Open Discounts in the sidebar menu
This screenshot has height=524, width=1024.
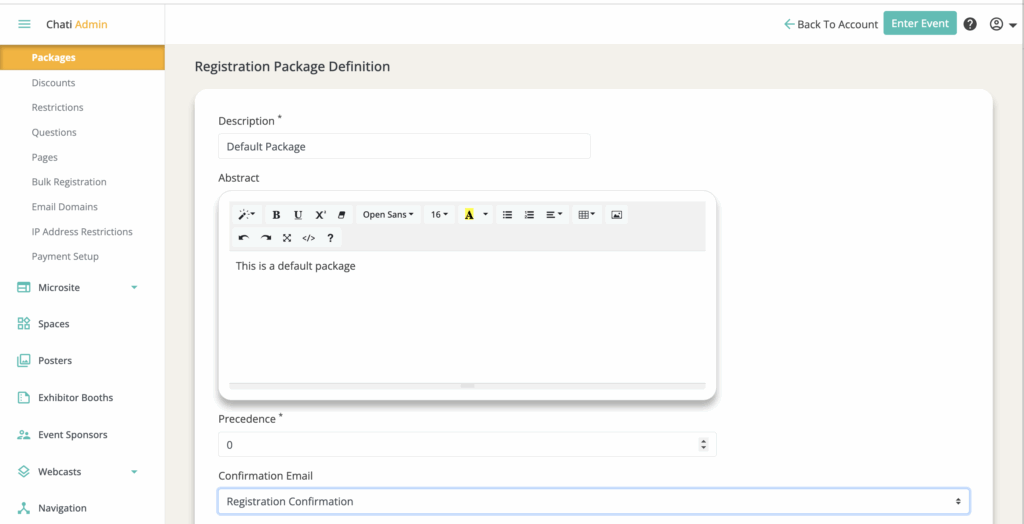point(53,83)
